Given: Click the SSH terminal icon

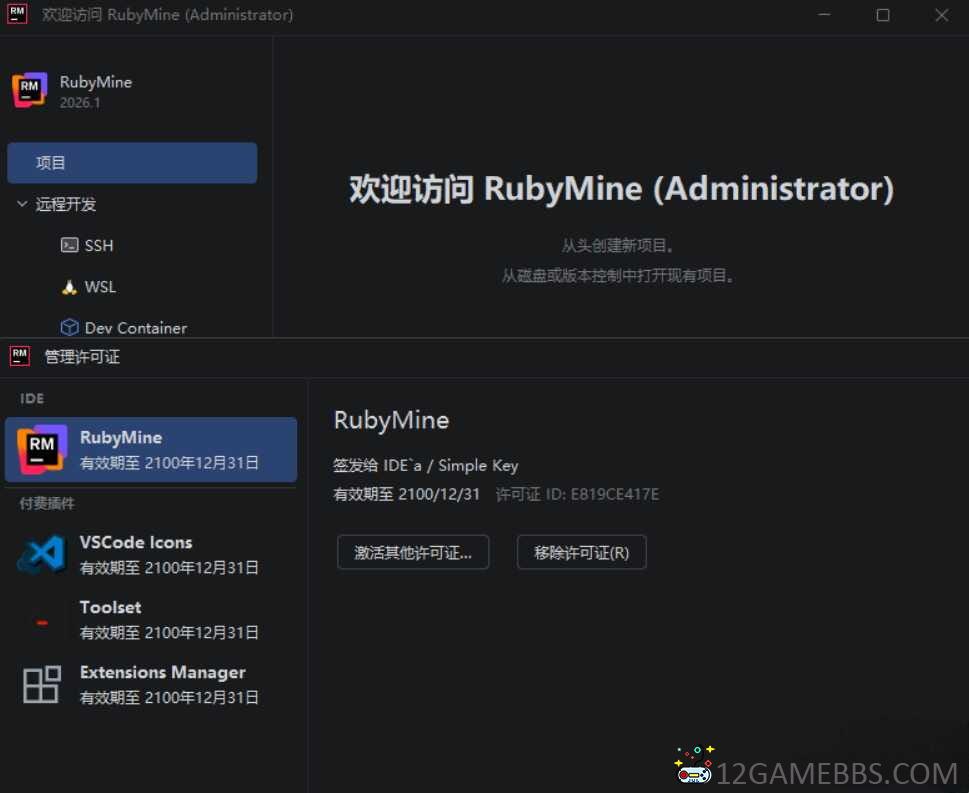Looking at the screenshot, I should (x=69, y=245).
